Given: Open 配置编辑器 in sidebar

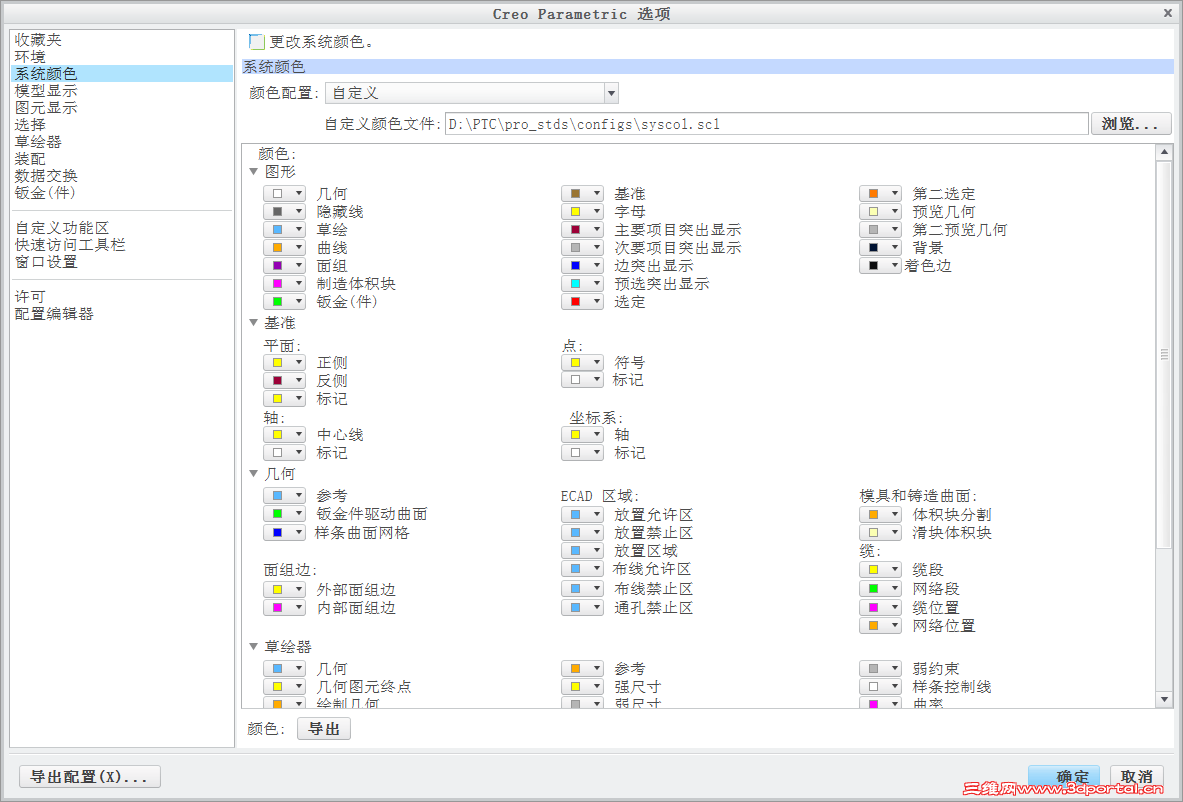Looking at the screenshot, I should tap(54, 313).
